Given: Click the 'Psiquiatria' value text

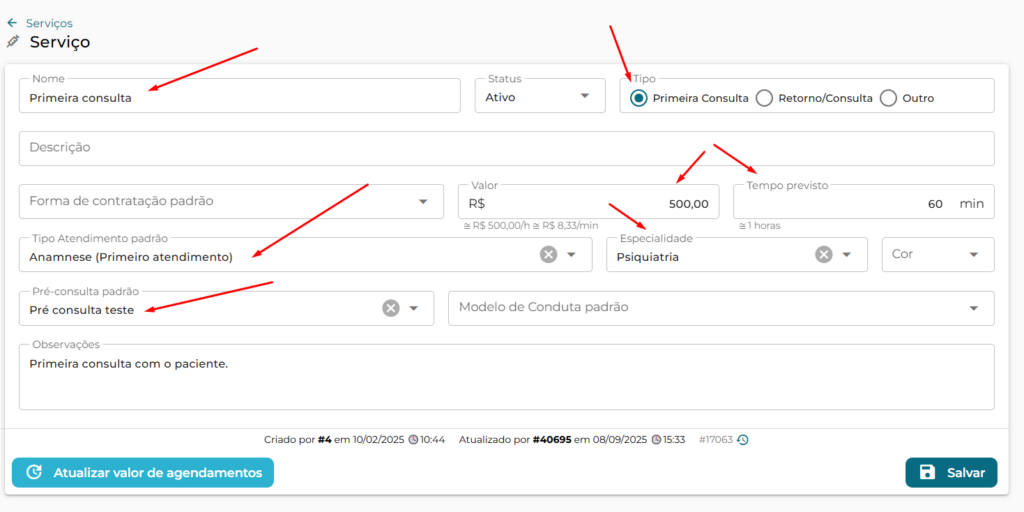Looking at the screenshot, I should [x=648, y=257].
